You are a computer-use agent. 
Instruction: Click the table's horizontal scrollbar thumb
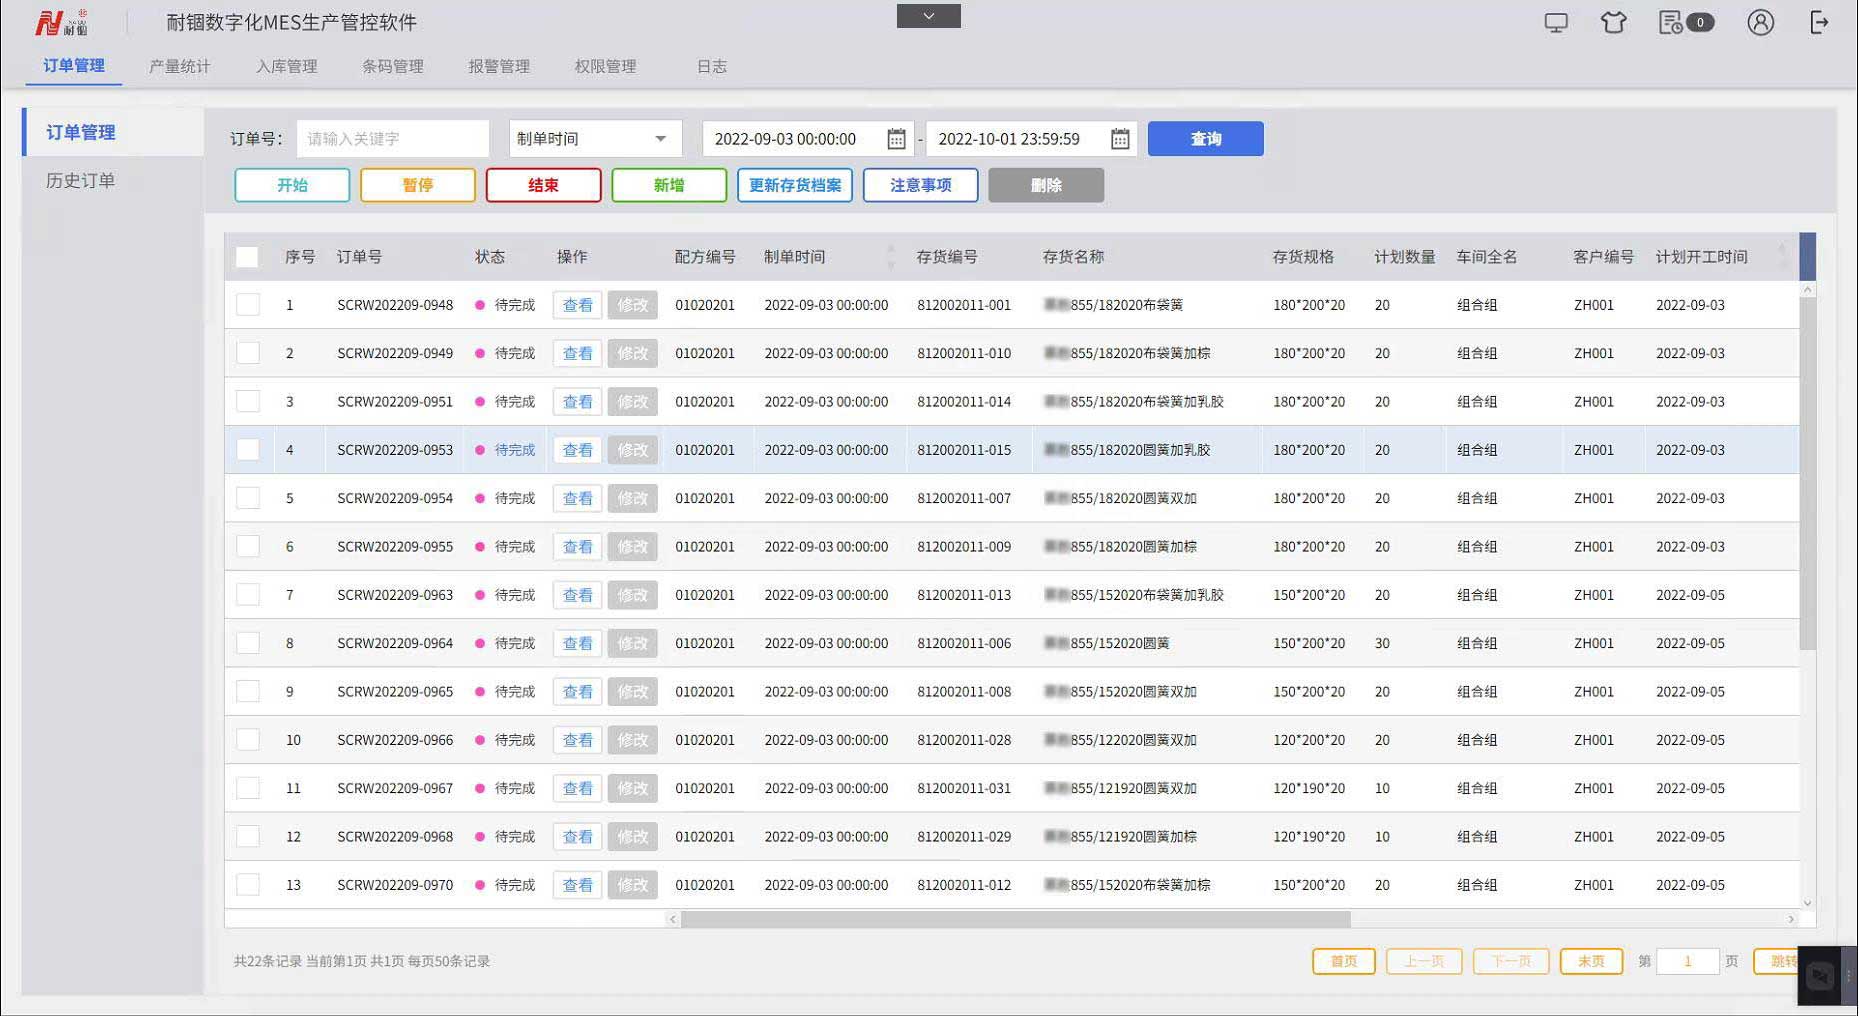click(x=1015, y=919)
